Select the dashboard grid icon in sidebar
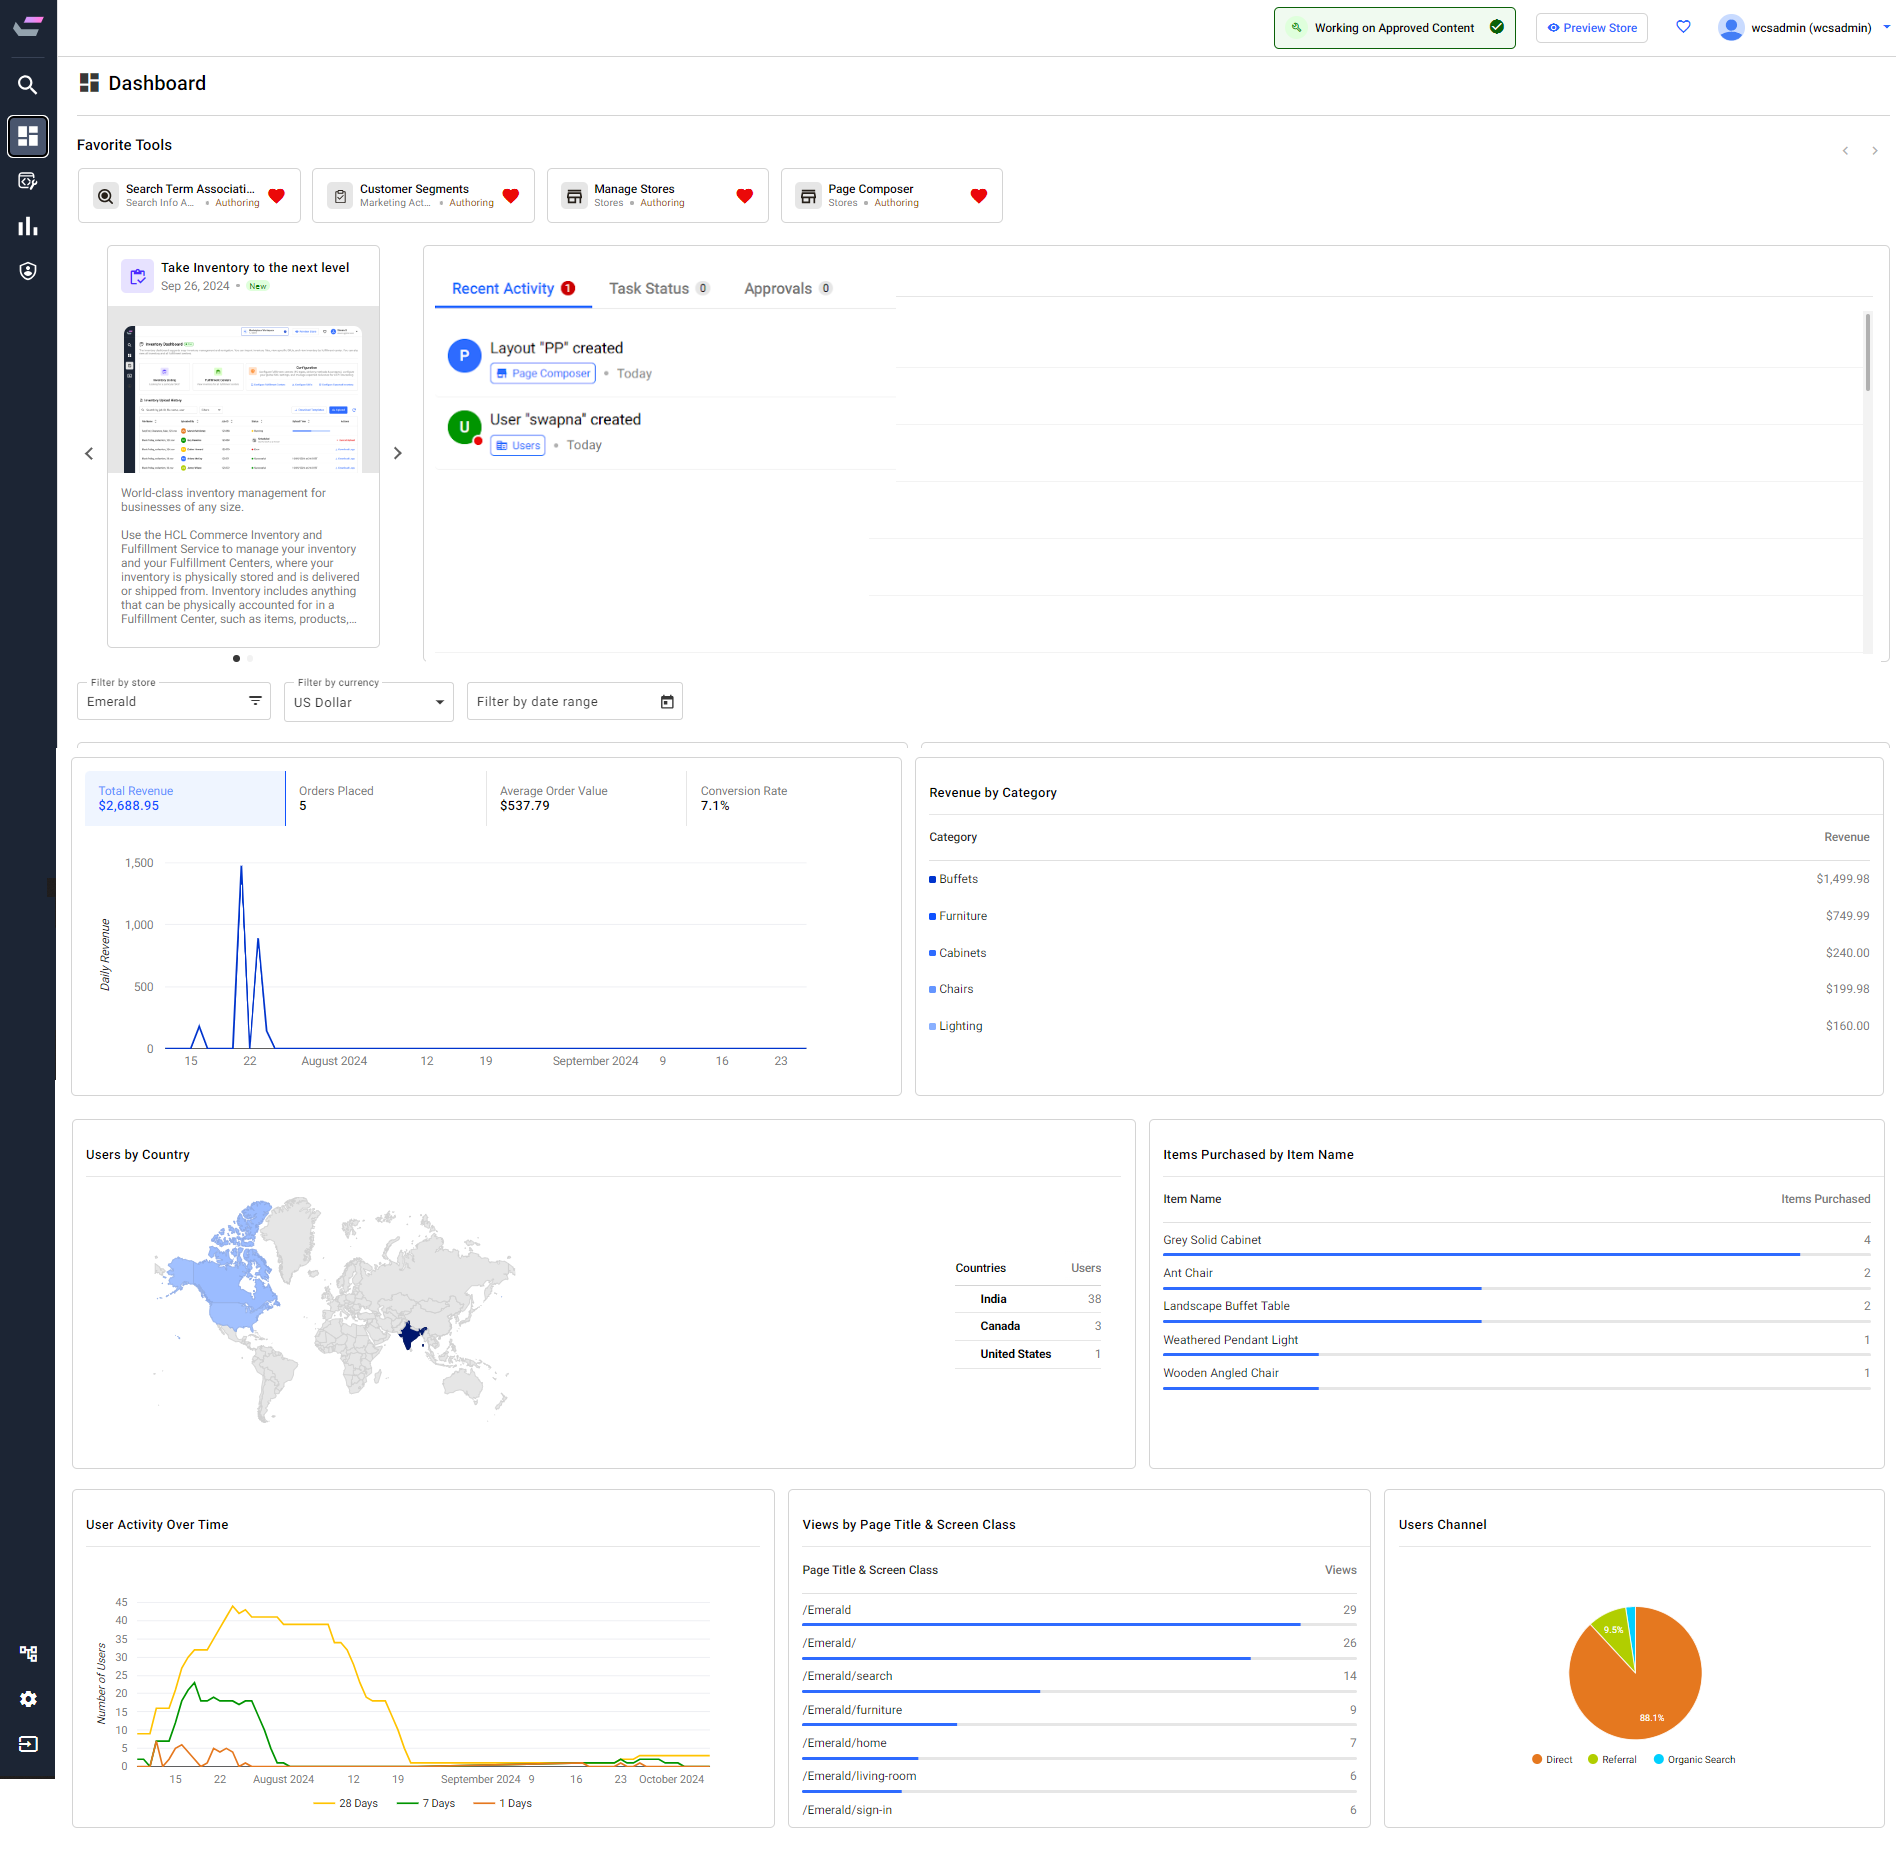 pyautogui.click(x=28, y=136)
